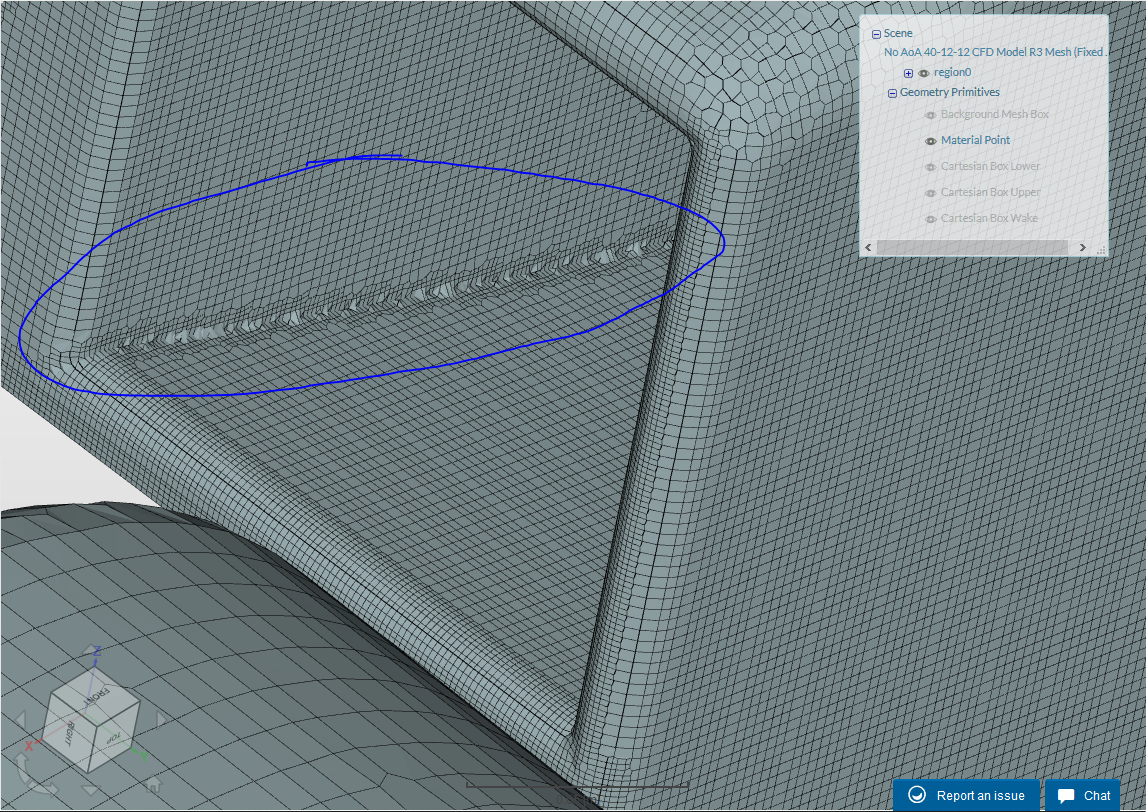Image resolution: width=1146 pixels, height=812 pixels.
Task: Click the scene panel resize grip
Action: point(1101,249)
